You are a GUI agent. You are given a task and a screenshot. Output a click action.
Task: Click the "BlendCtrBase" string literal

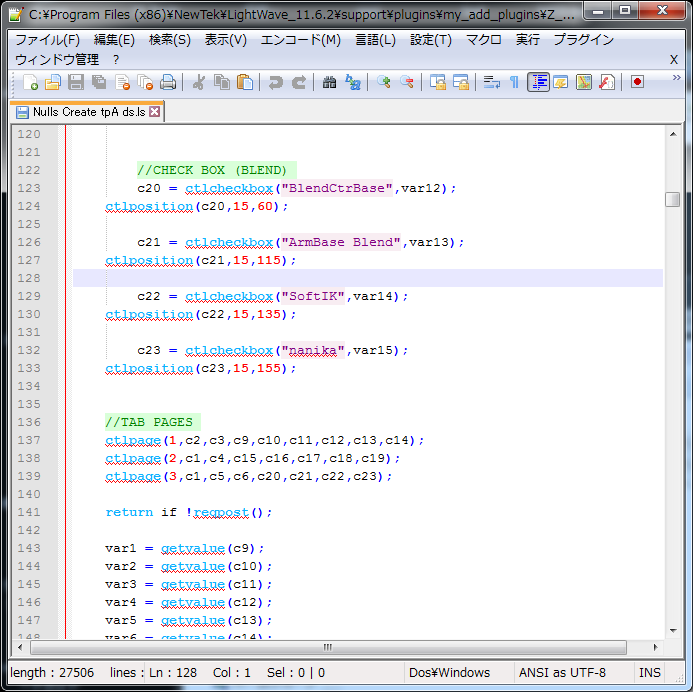(336, 188)
